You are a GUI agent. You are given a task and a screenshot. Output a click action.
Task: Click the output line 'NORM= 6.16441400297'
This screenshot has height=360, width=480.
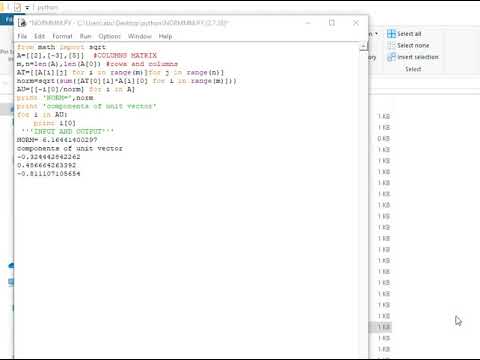(x=57, y=140)
